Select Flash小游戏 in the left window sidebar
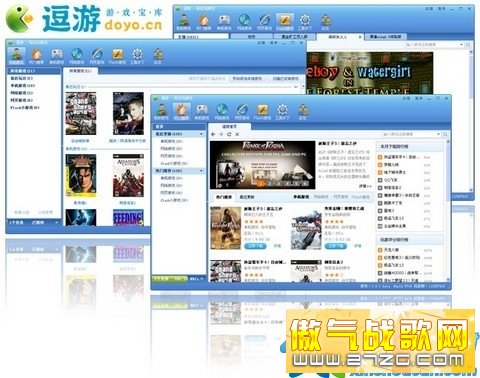The image size is (480, 378). coord(25,107)
